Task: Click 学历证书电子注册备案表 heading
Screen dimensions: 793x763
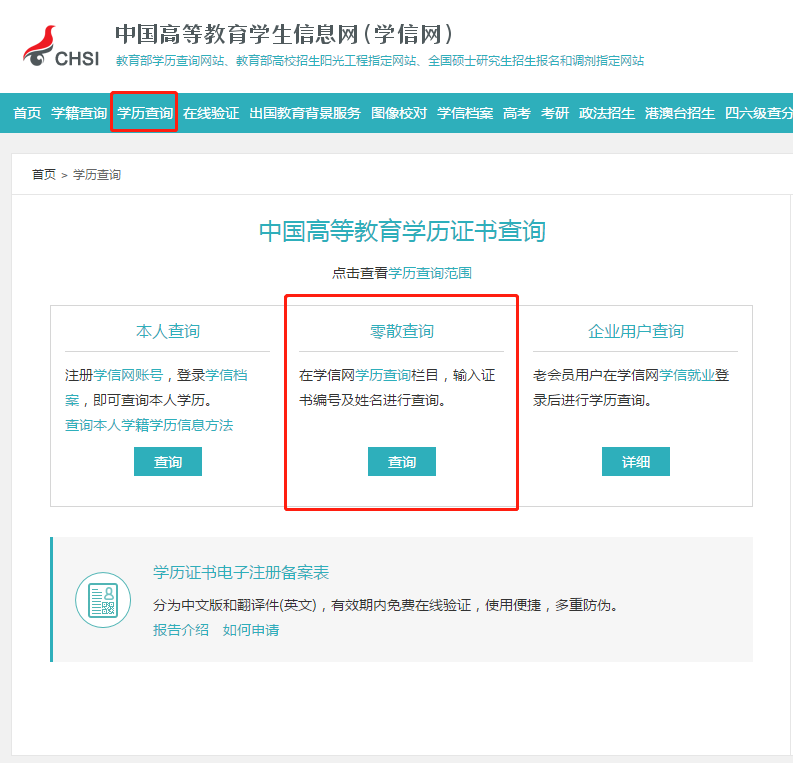Action: tap(241, 572)
